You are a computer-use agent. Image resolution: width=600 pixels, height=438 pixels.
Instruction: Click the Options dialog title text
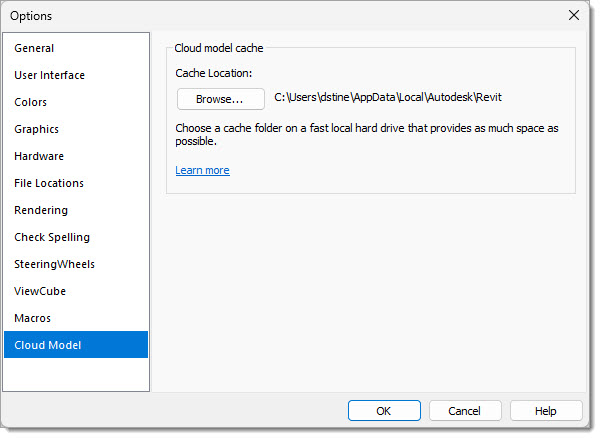[31, 16]
